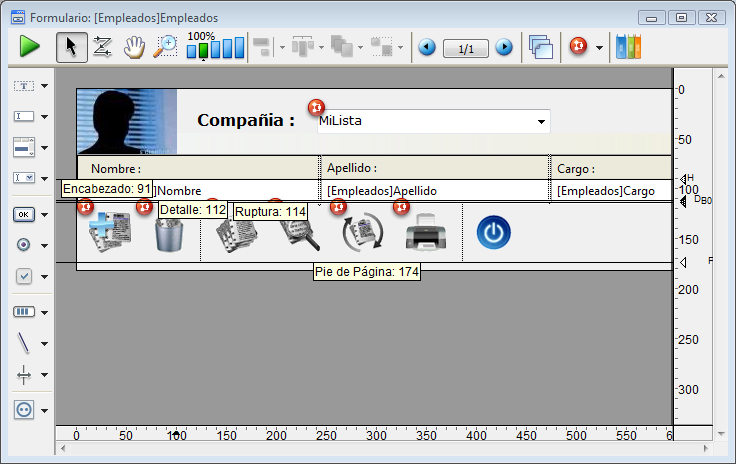Screen dimensions: 736x464
Task: Go to next form page
Action: pos(504,47)
